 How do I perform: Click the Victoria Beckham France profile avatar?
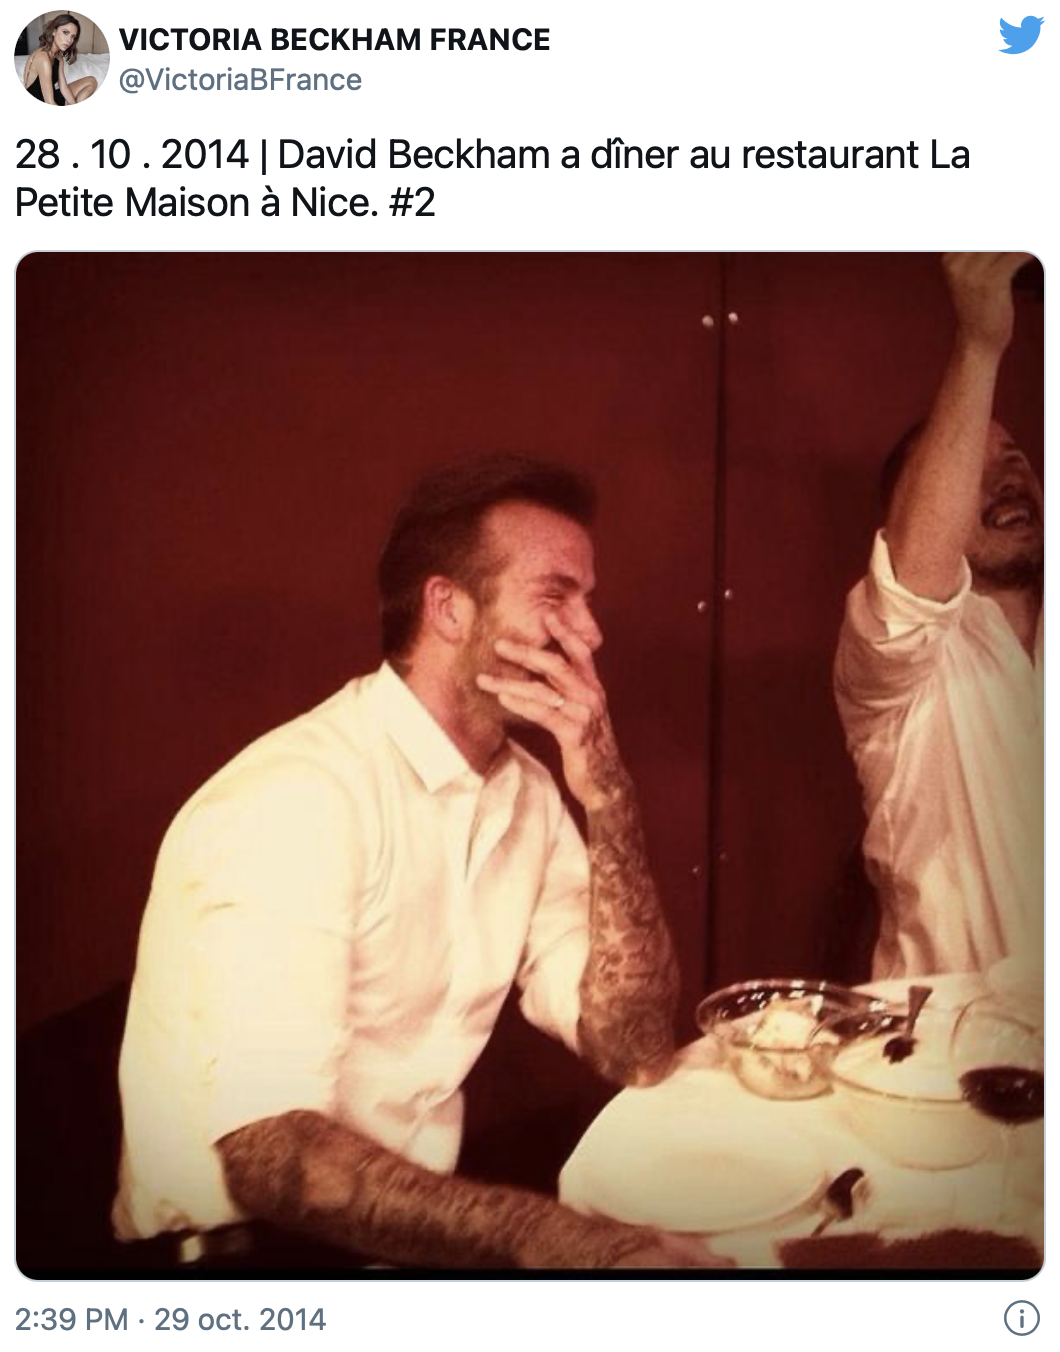62,58
